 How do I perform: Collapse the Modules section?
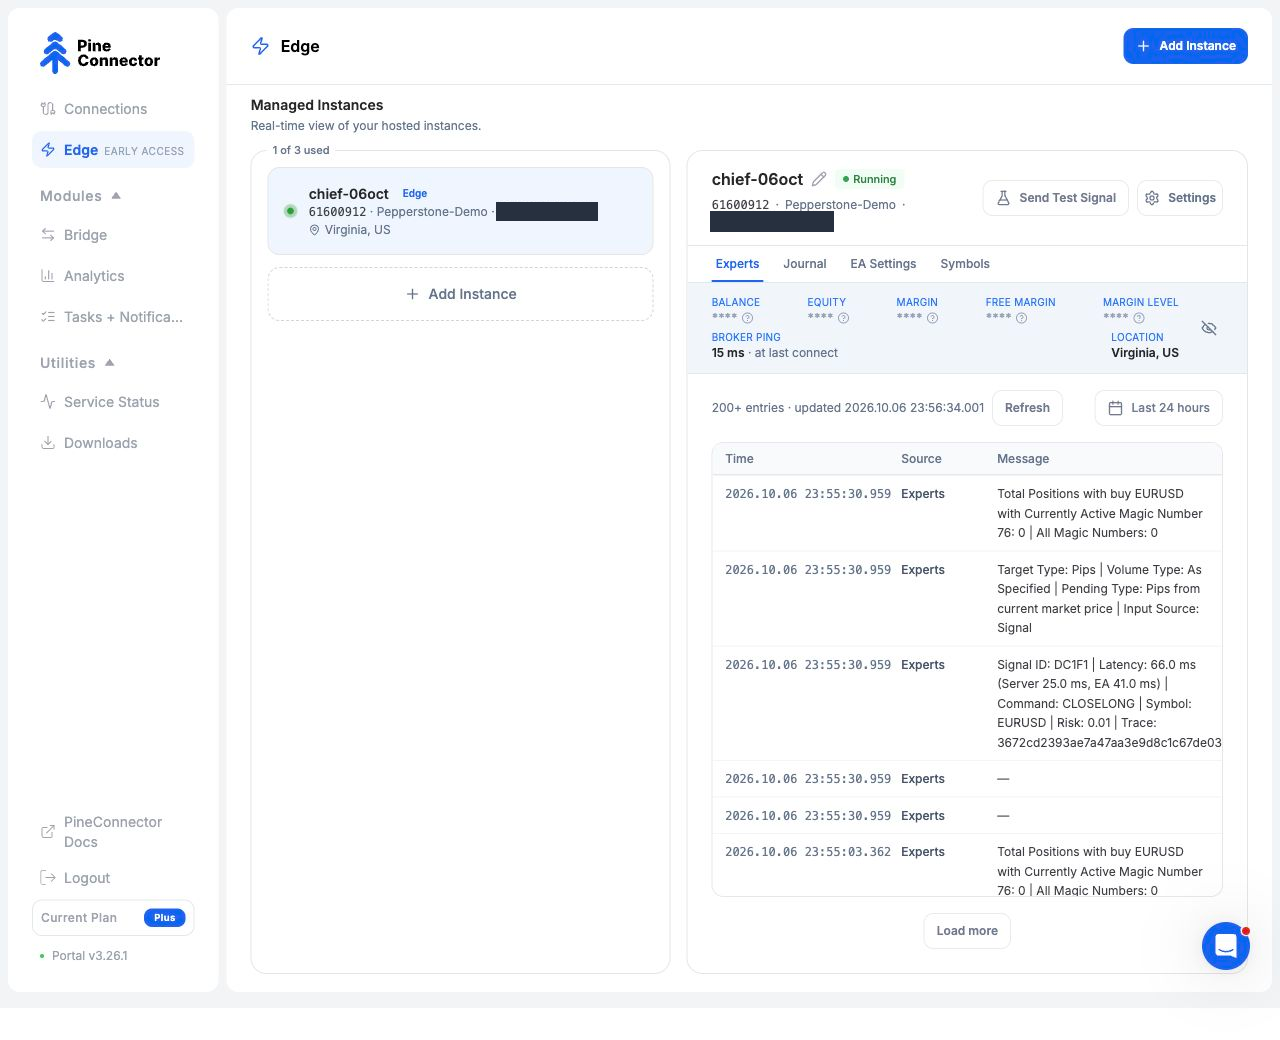pos(81,196)
